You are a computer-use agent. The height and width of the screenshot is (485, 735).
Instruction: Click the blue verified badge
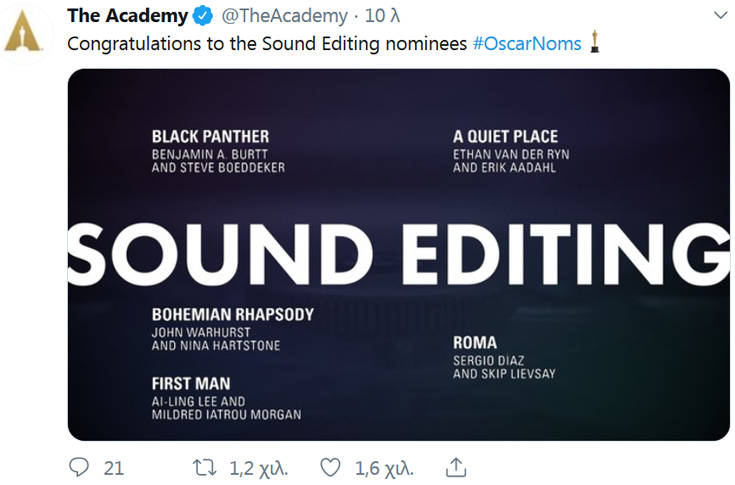click(202, 16)
